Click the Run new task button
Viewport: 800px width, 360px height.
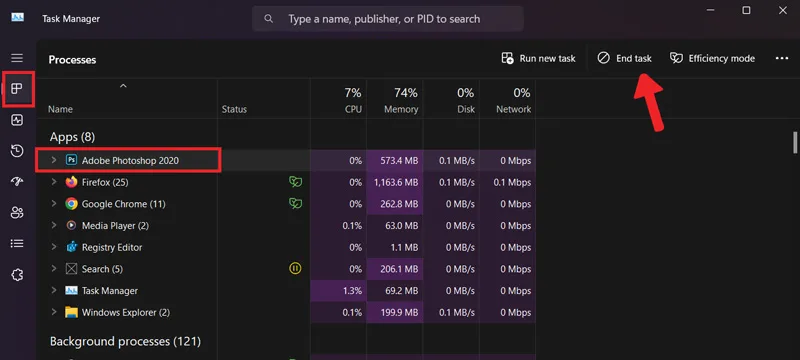click(538, 58)
